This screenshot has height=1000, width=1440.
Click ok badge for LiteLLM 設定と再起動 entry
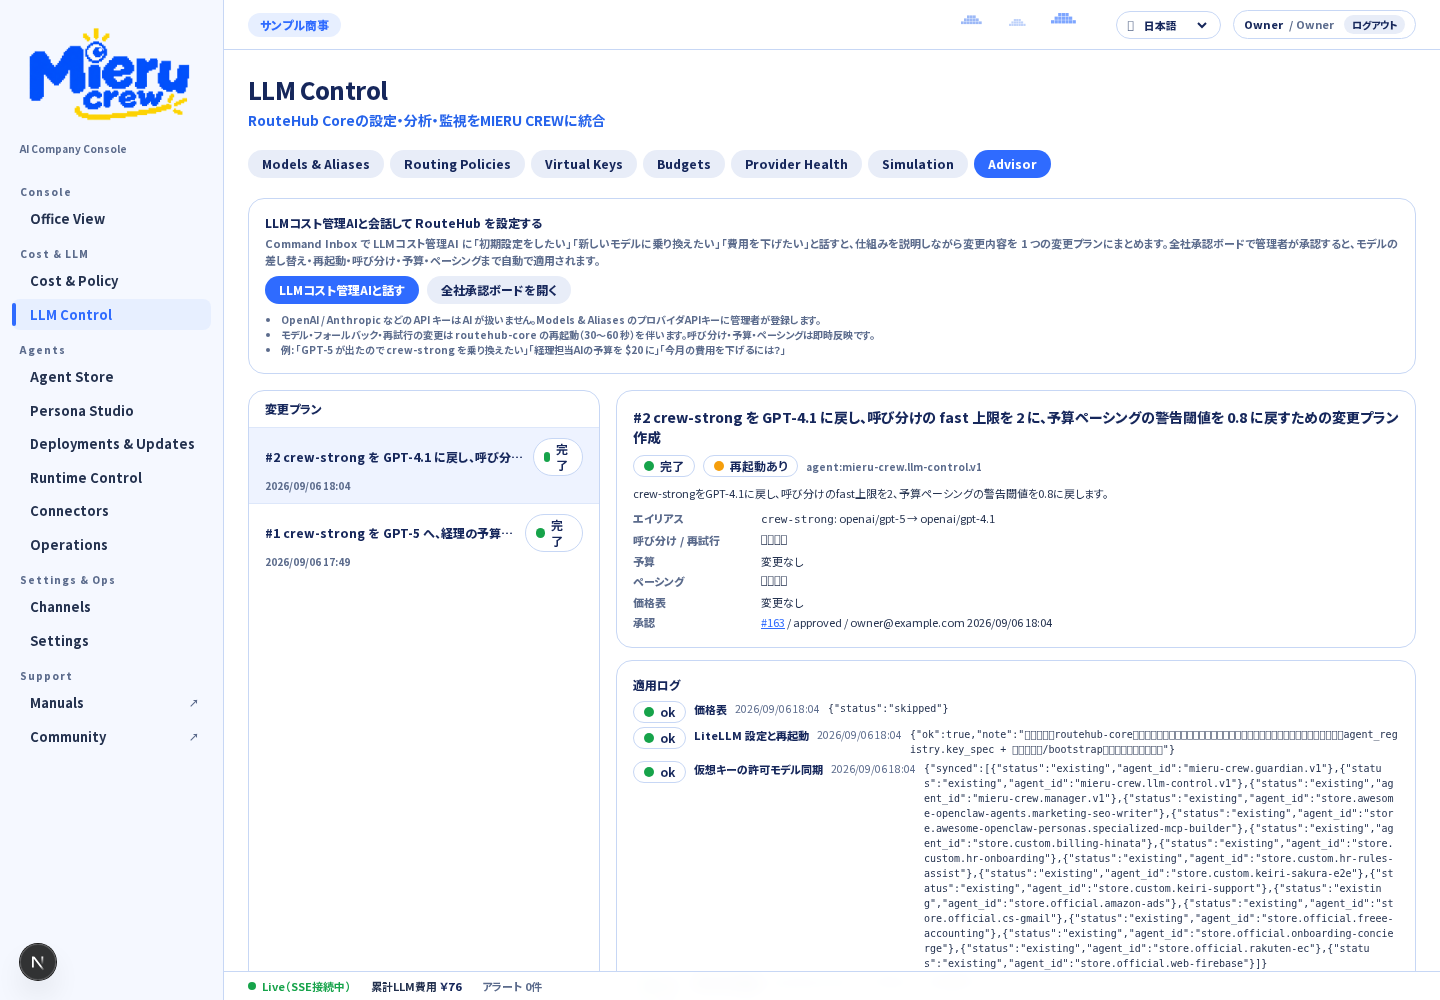click(659, 738)
